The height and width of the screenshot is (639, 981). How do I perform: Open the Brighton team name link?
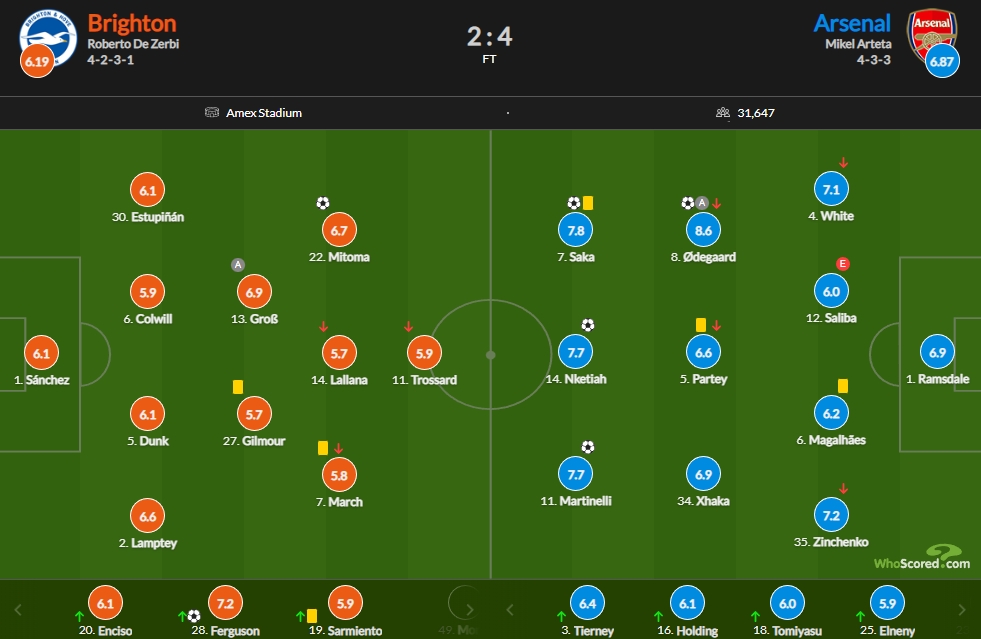coord(132,23)
